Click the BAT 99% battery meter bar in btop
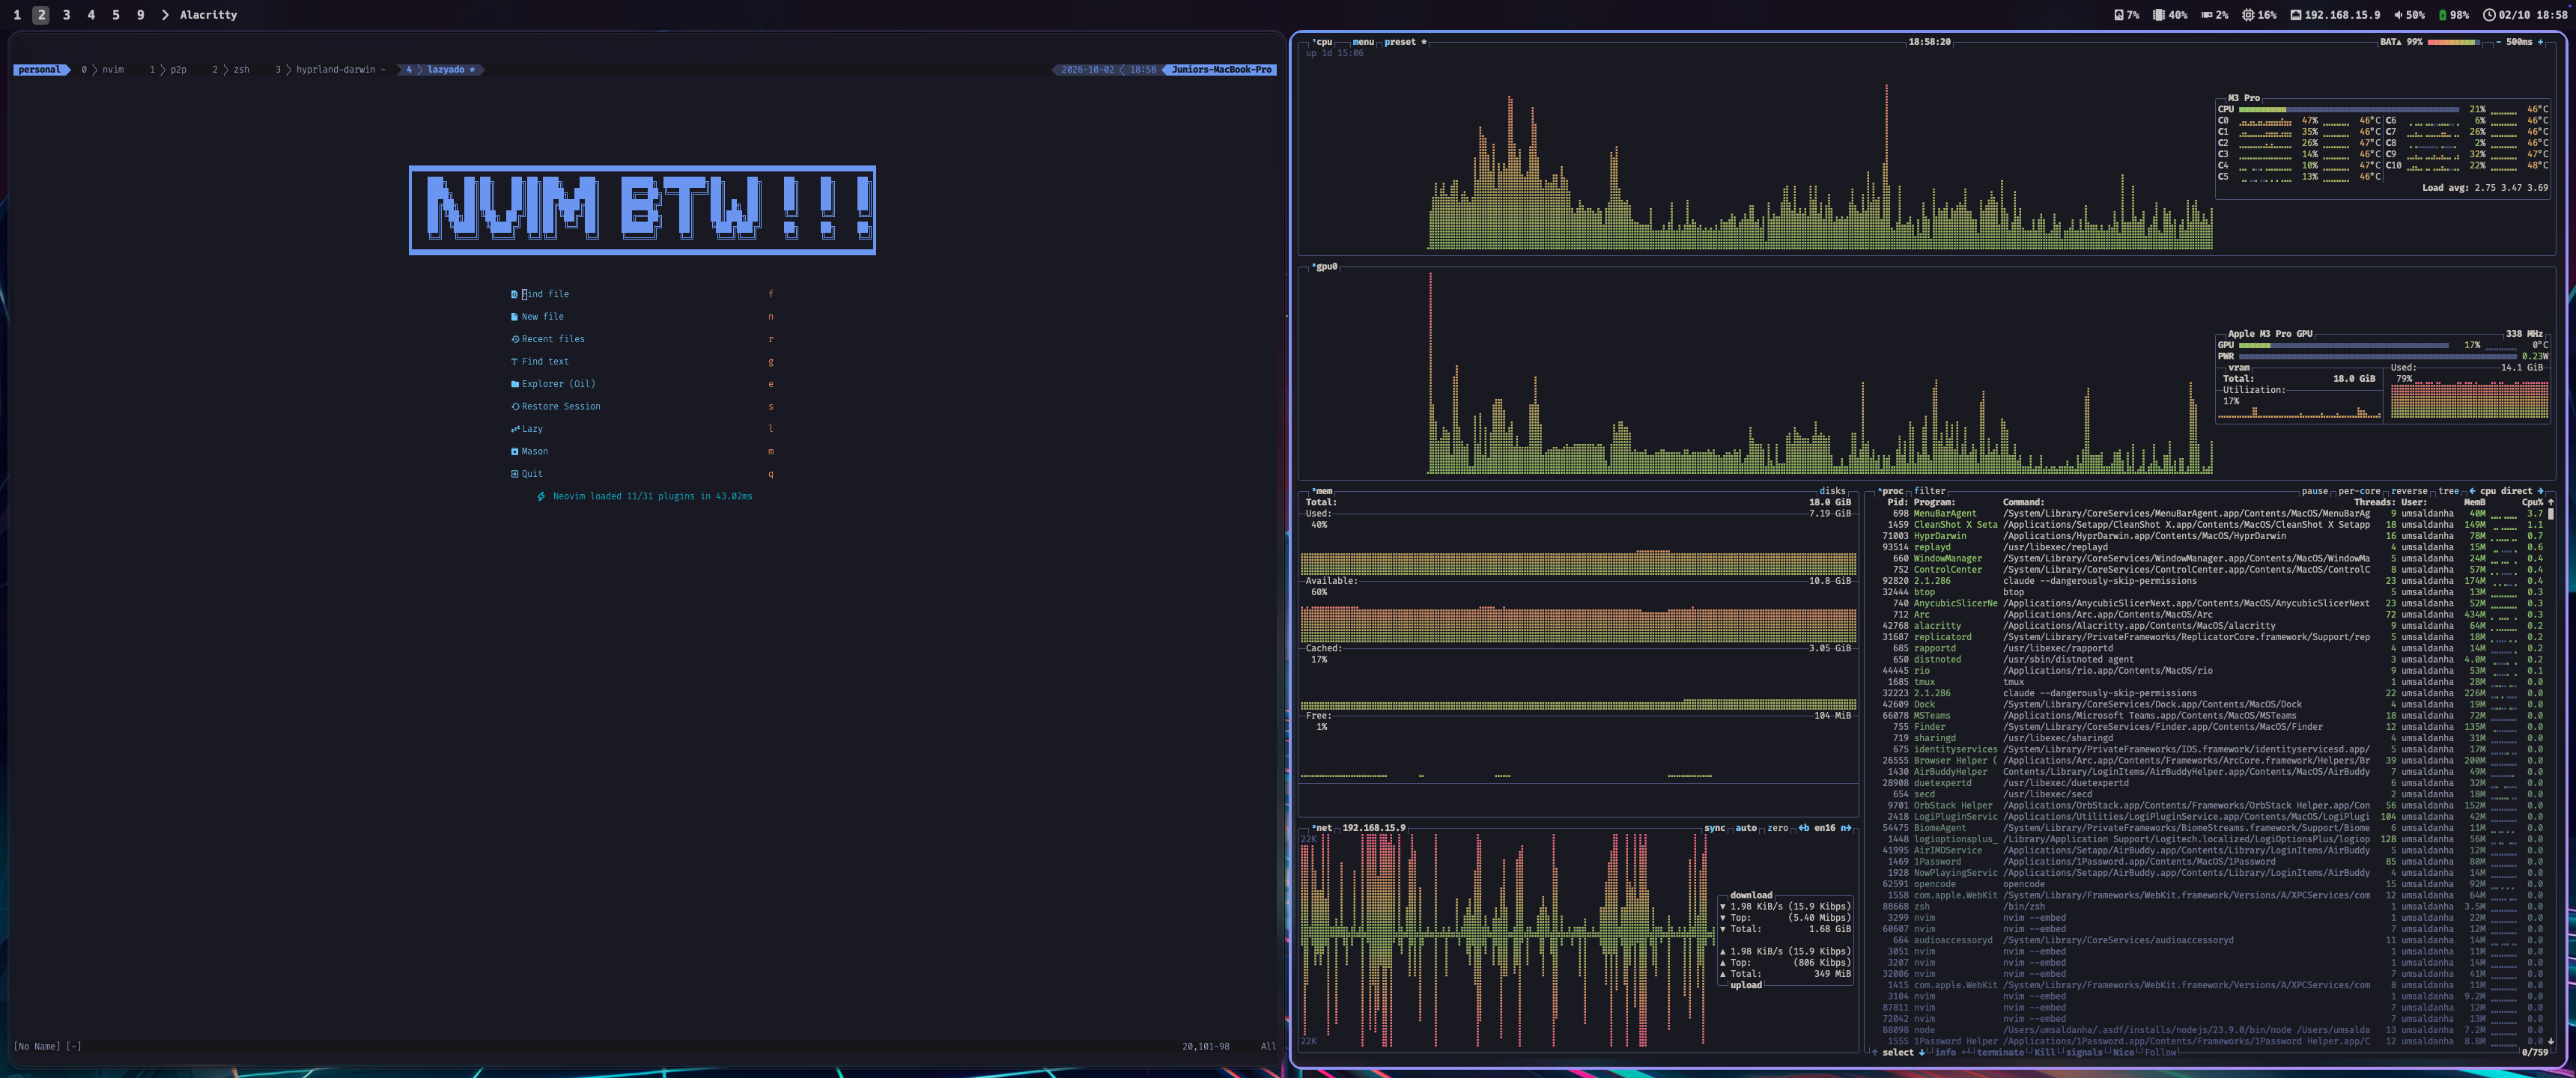The image size is (2576, 1078). coord(2455,42)
